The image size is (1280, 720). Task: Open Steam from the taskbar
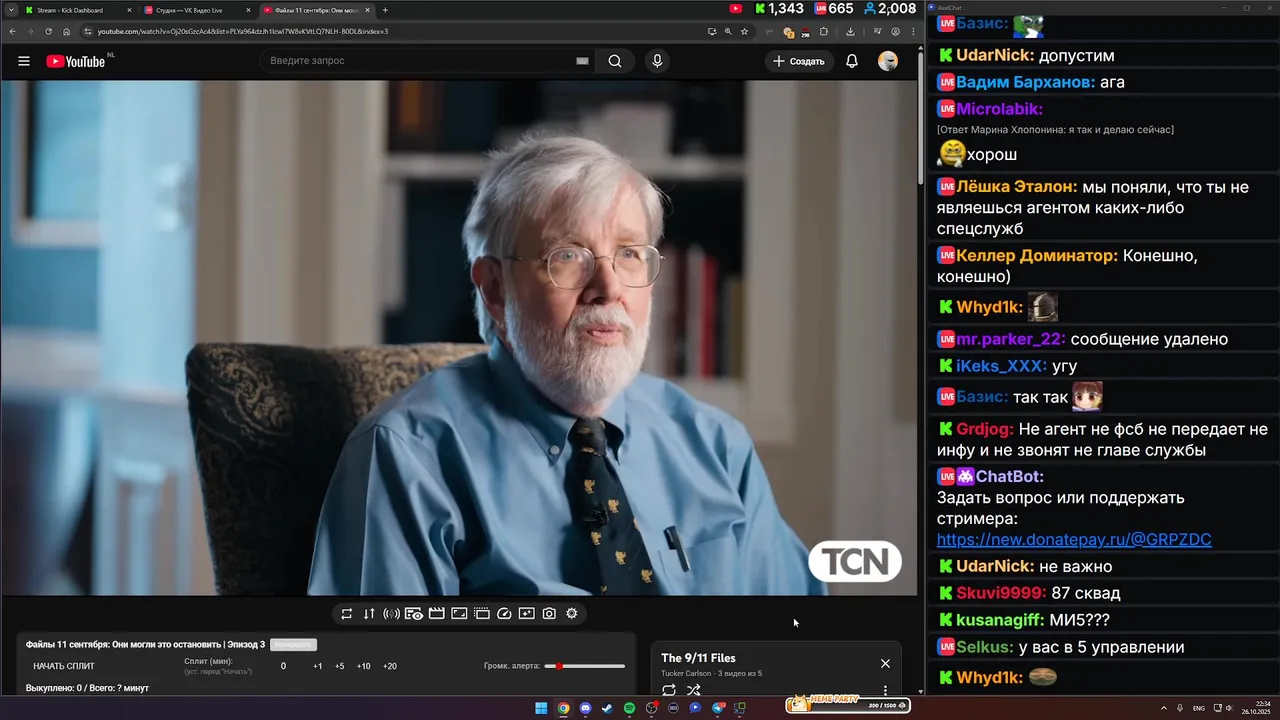click(607, 708)
